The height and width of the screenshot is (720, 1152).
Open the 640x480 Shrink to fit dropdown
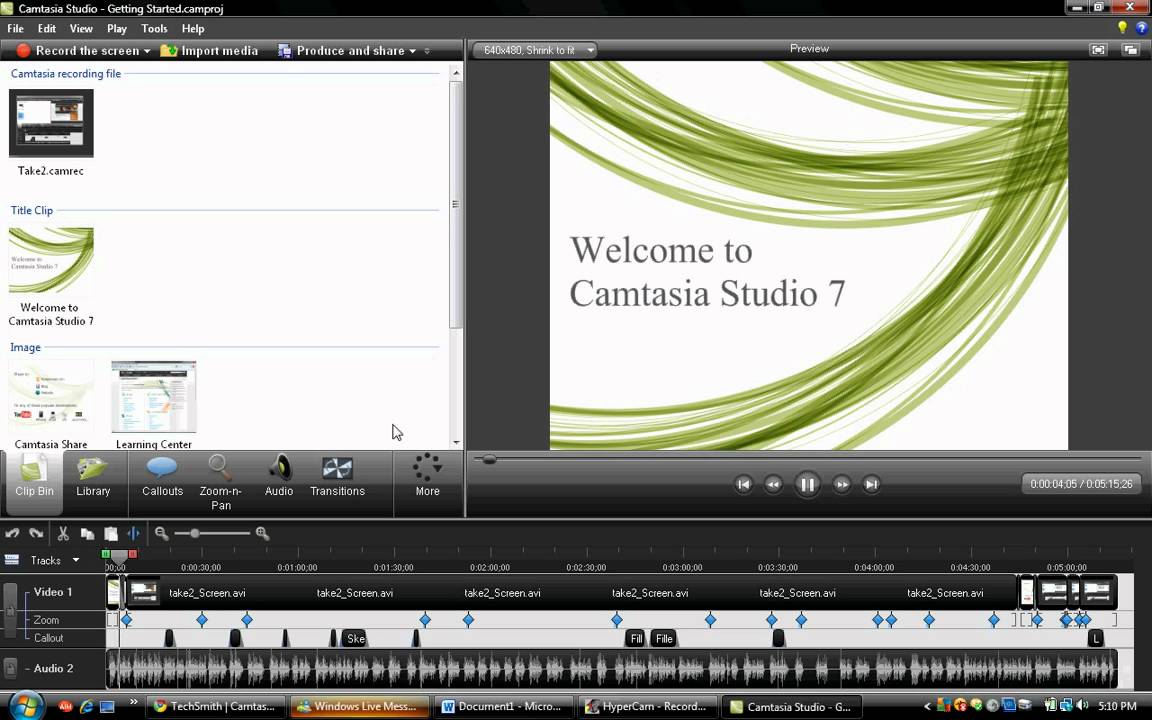tap(535, 50)
